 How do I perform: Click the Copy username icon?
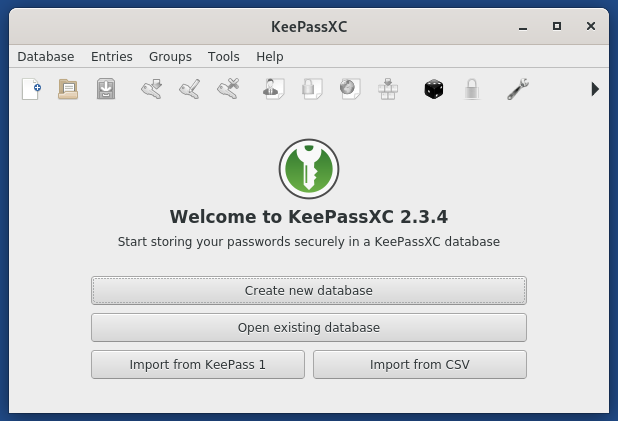tap(274, 89)
